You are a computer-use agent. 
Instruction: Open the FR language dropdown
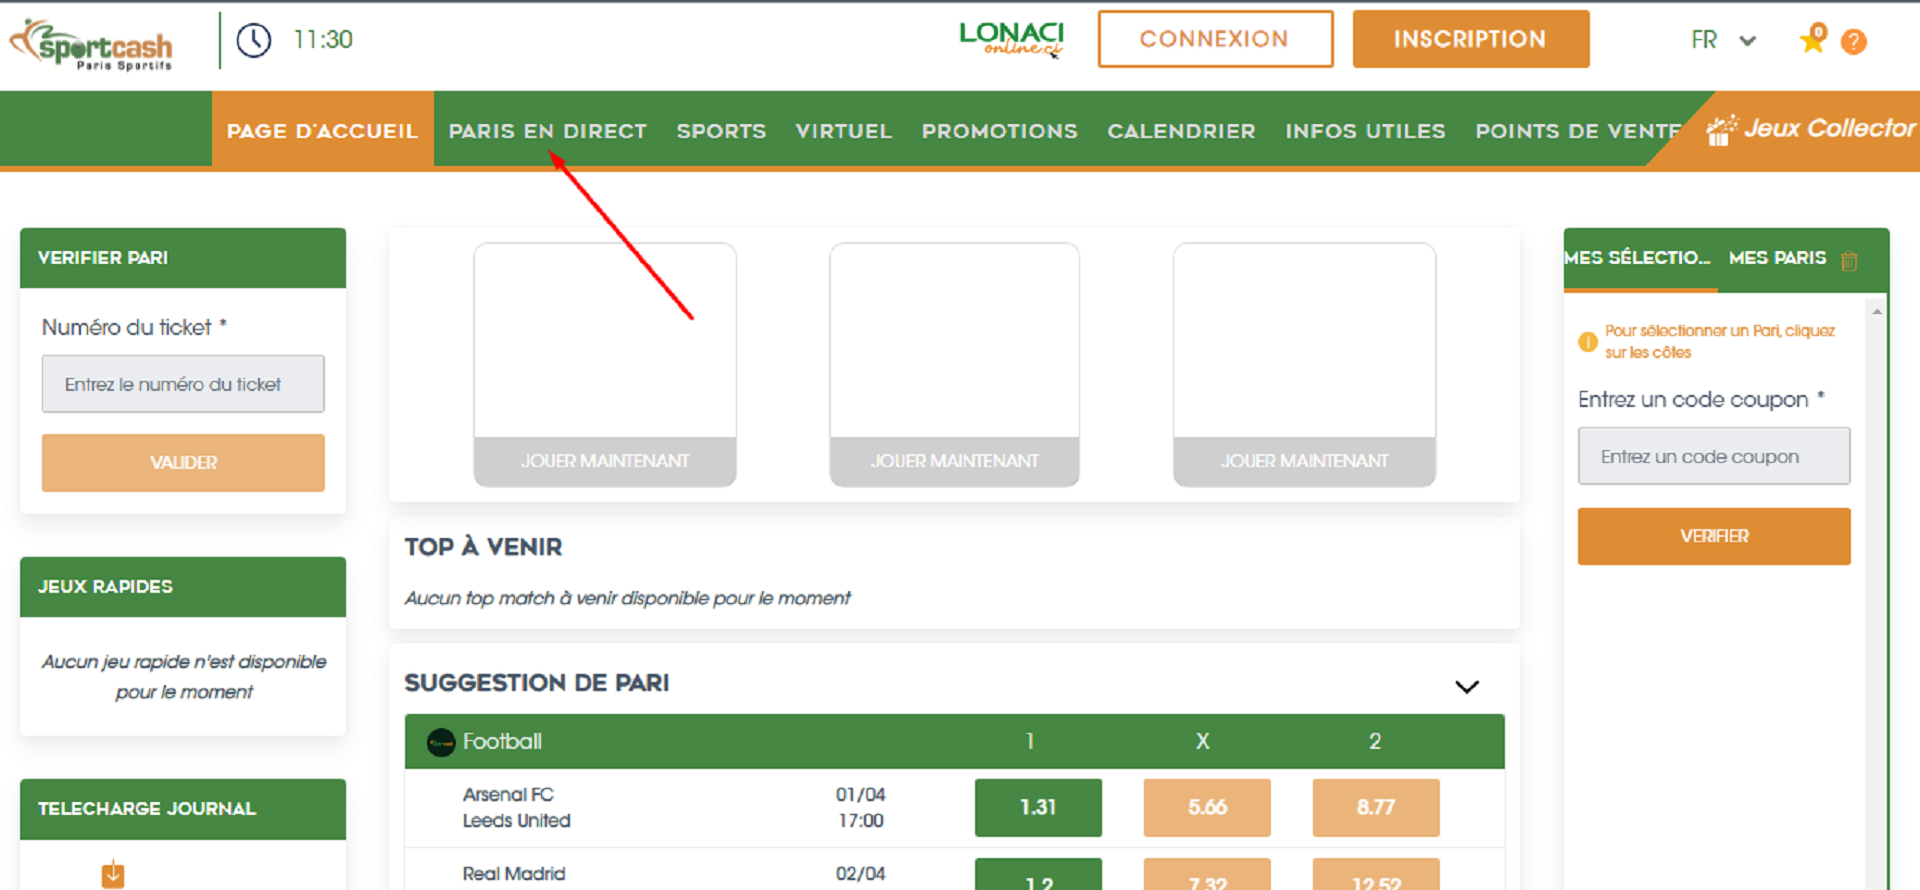[1723, 40]
